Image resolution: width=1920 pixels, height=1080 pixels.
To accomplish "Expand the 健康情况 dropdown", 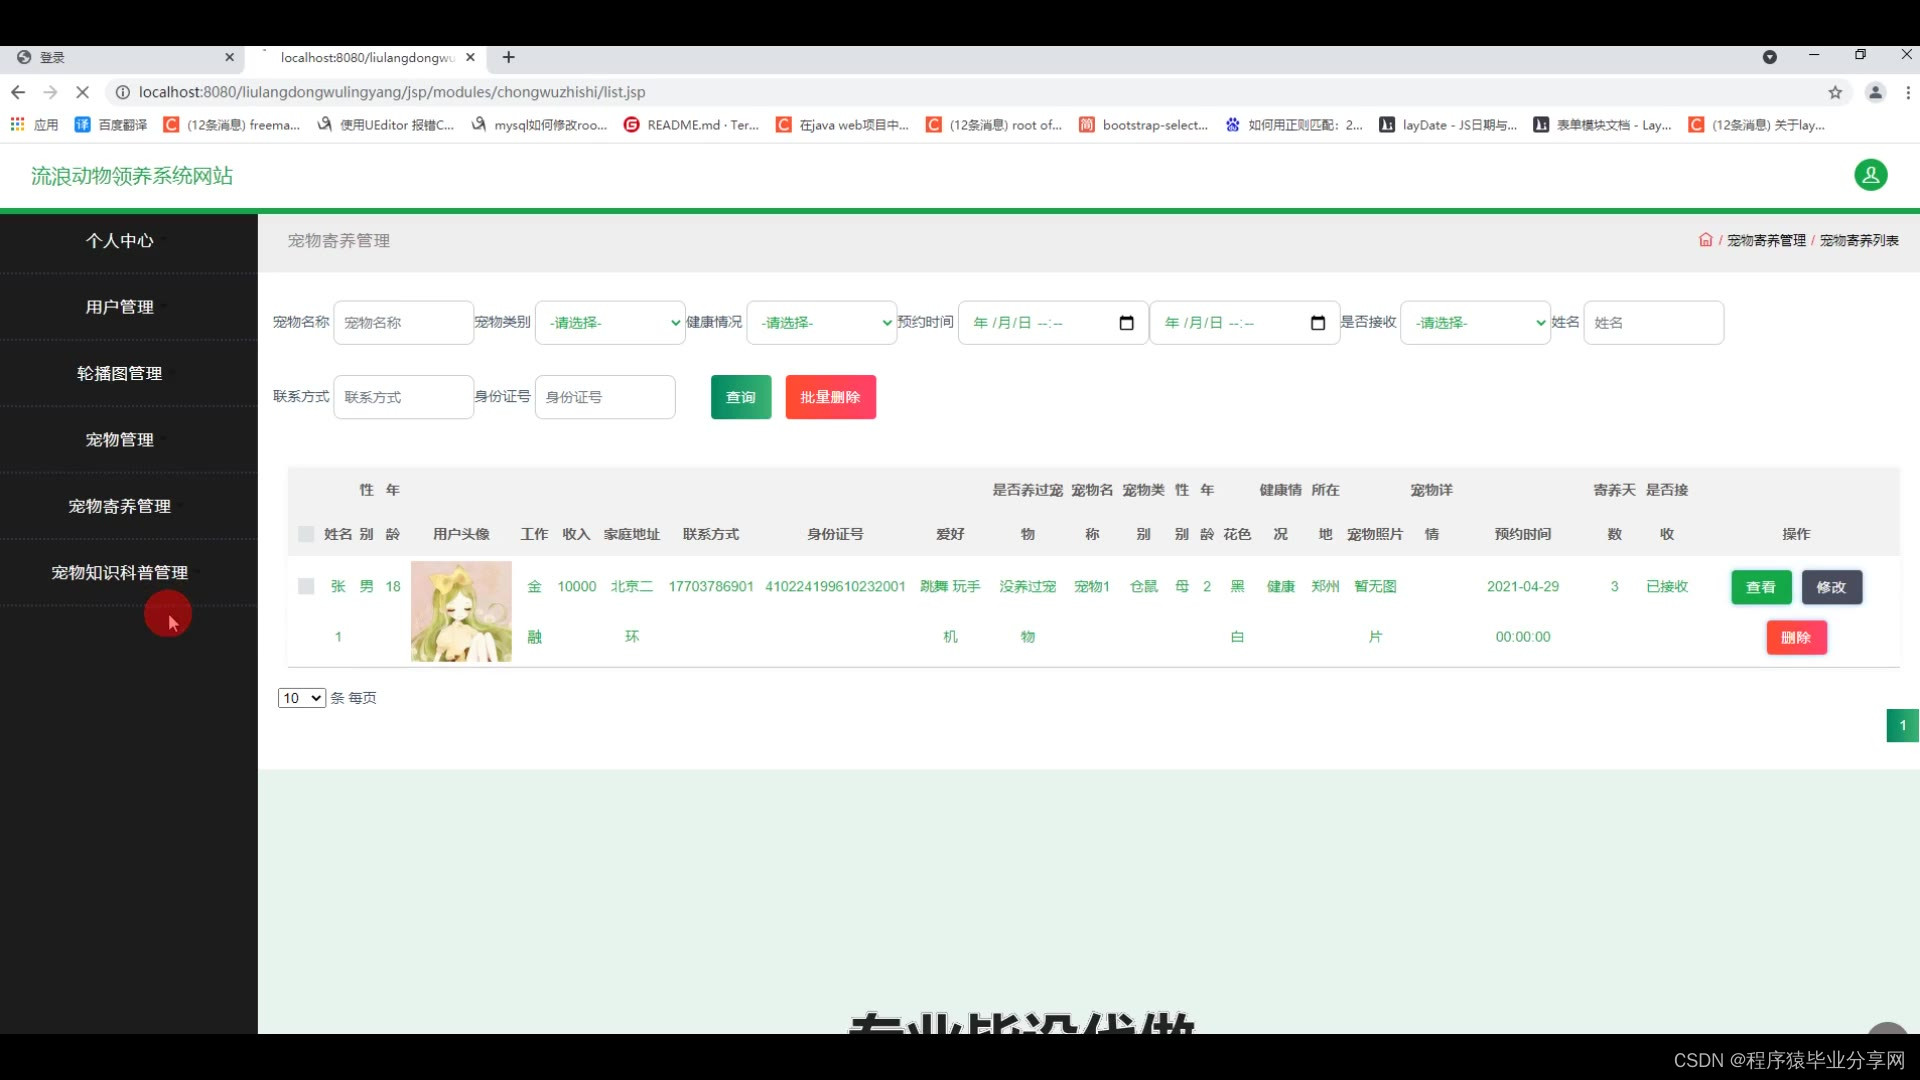I will (x=821, y=323).
